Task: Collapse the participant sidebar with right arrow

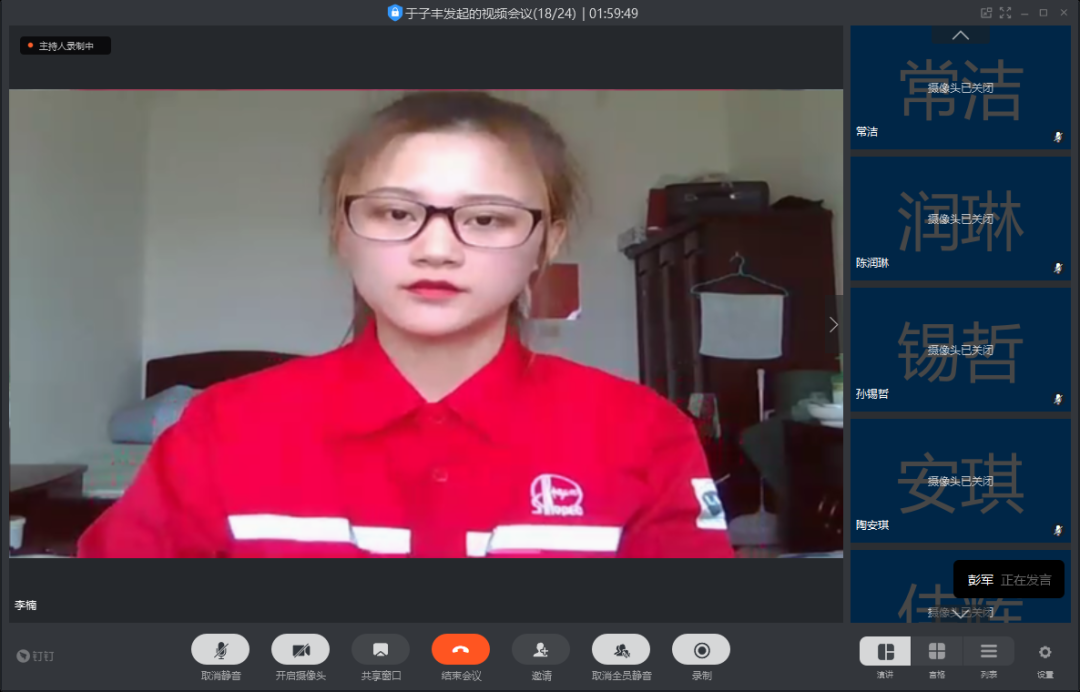Action: click(833, 325)
